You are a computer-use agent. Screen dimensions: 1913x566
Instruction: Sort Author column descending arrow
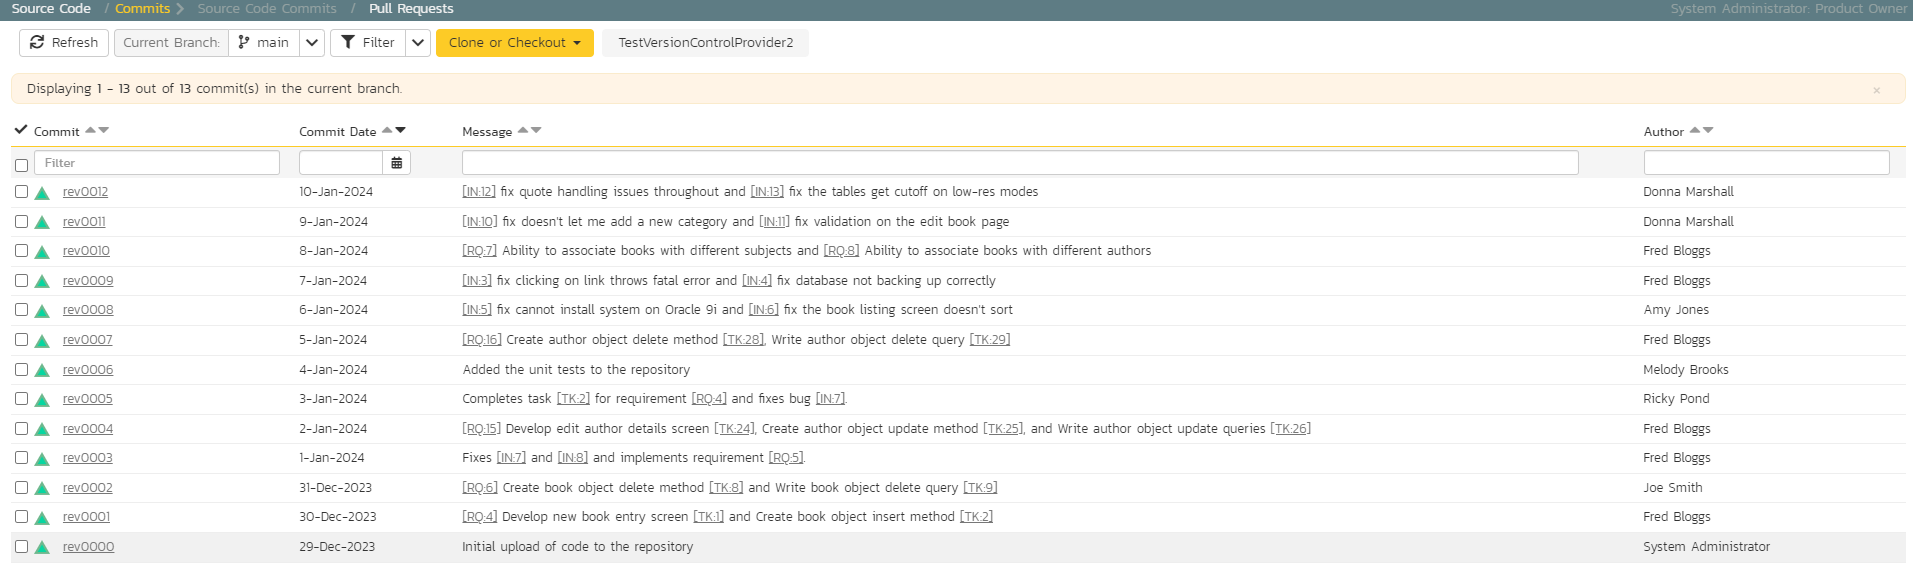[1708, 130]
